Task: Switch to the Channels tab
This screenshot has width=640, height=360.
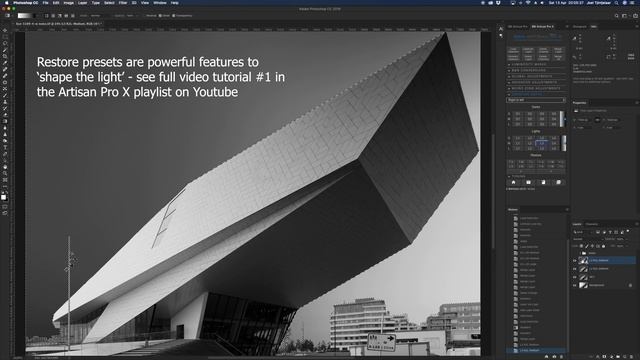Action: (591, 224)
